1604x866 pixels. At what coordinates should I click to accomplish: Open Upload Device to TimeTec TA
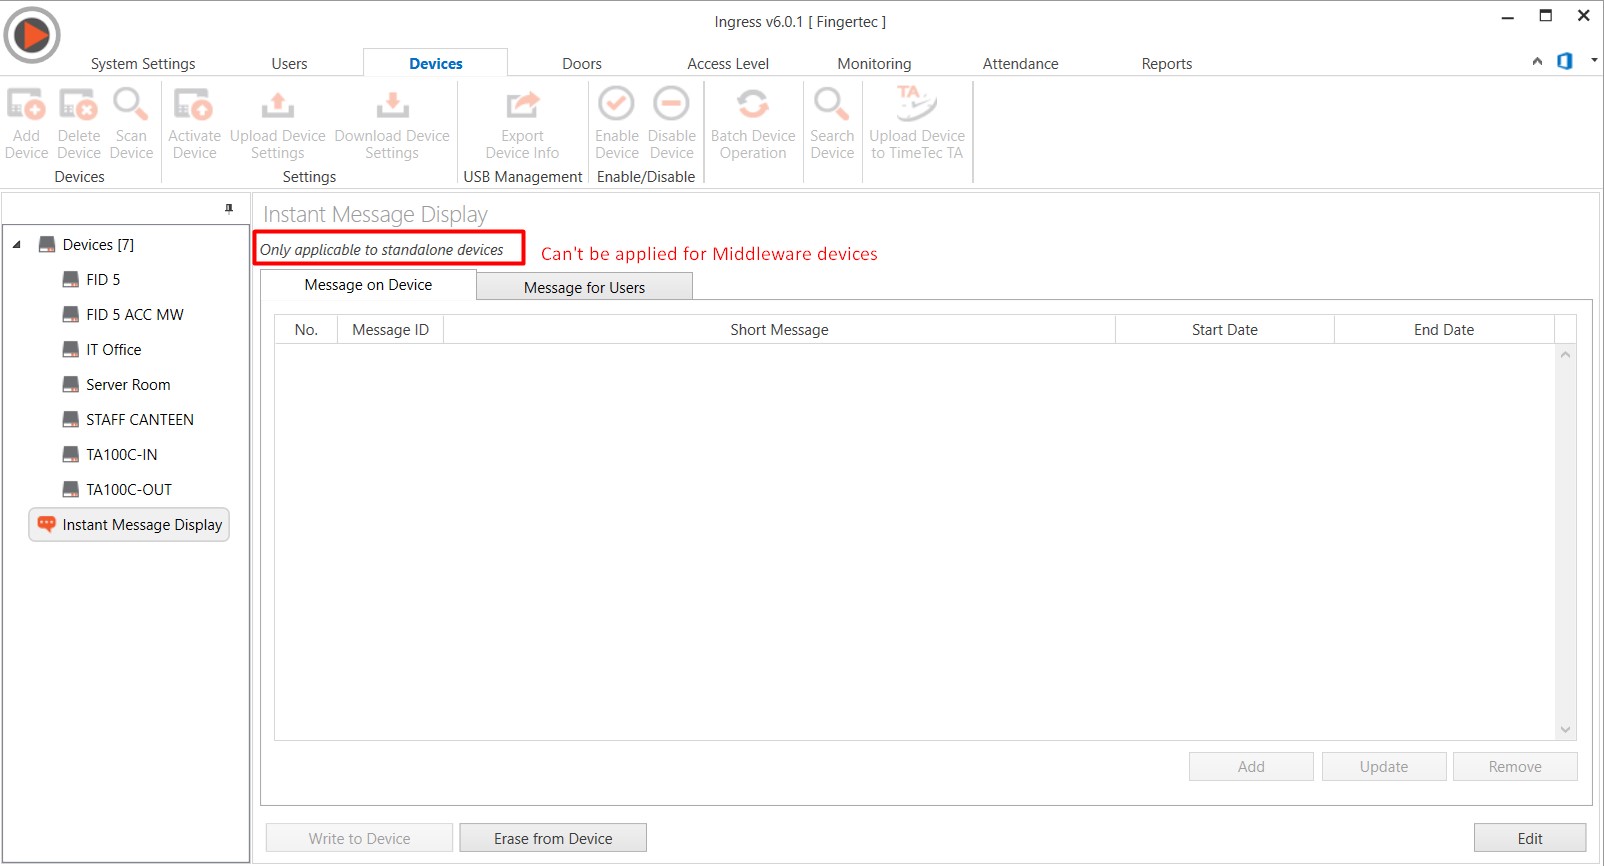pos(916,105)
